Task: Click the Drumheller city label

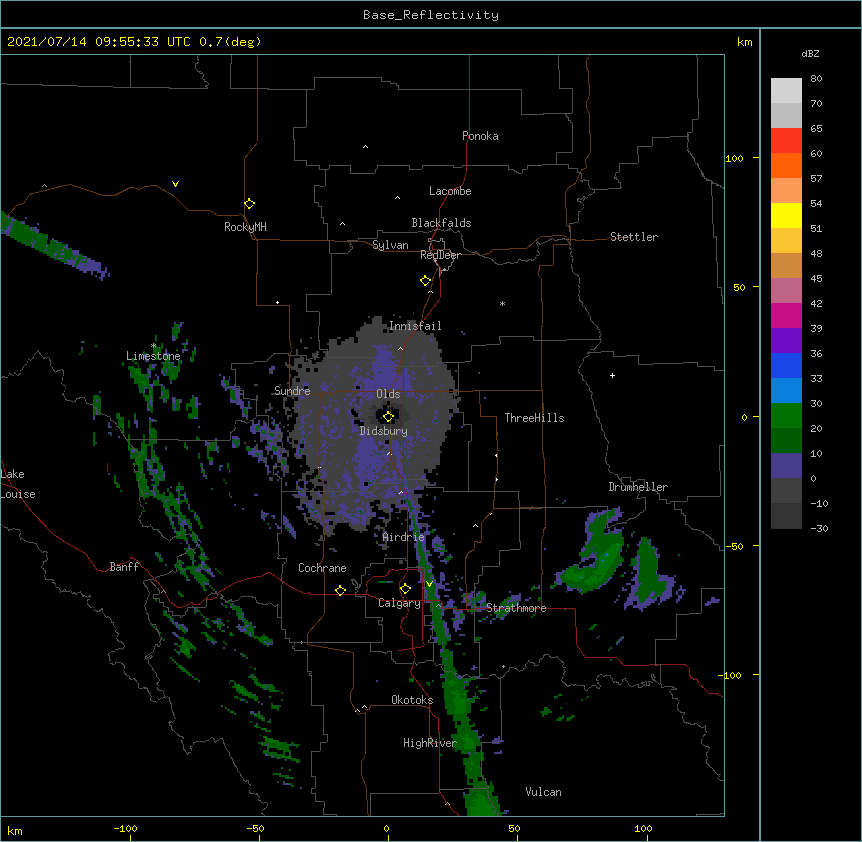Action: coord(638,487)
